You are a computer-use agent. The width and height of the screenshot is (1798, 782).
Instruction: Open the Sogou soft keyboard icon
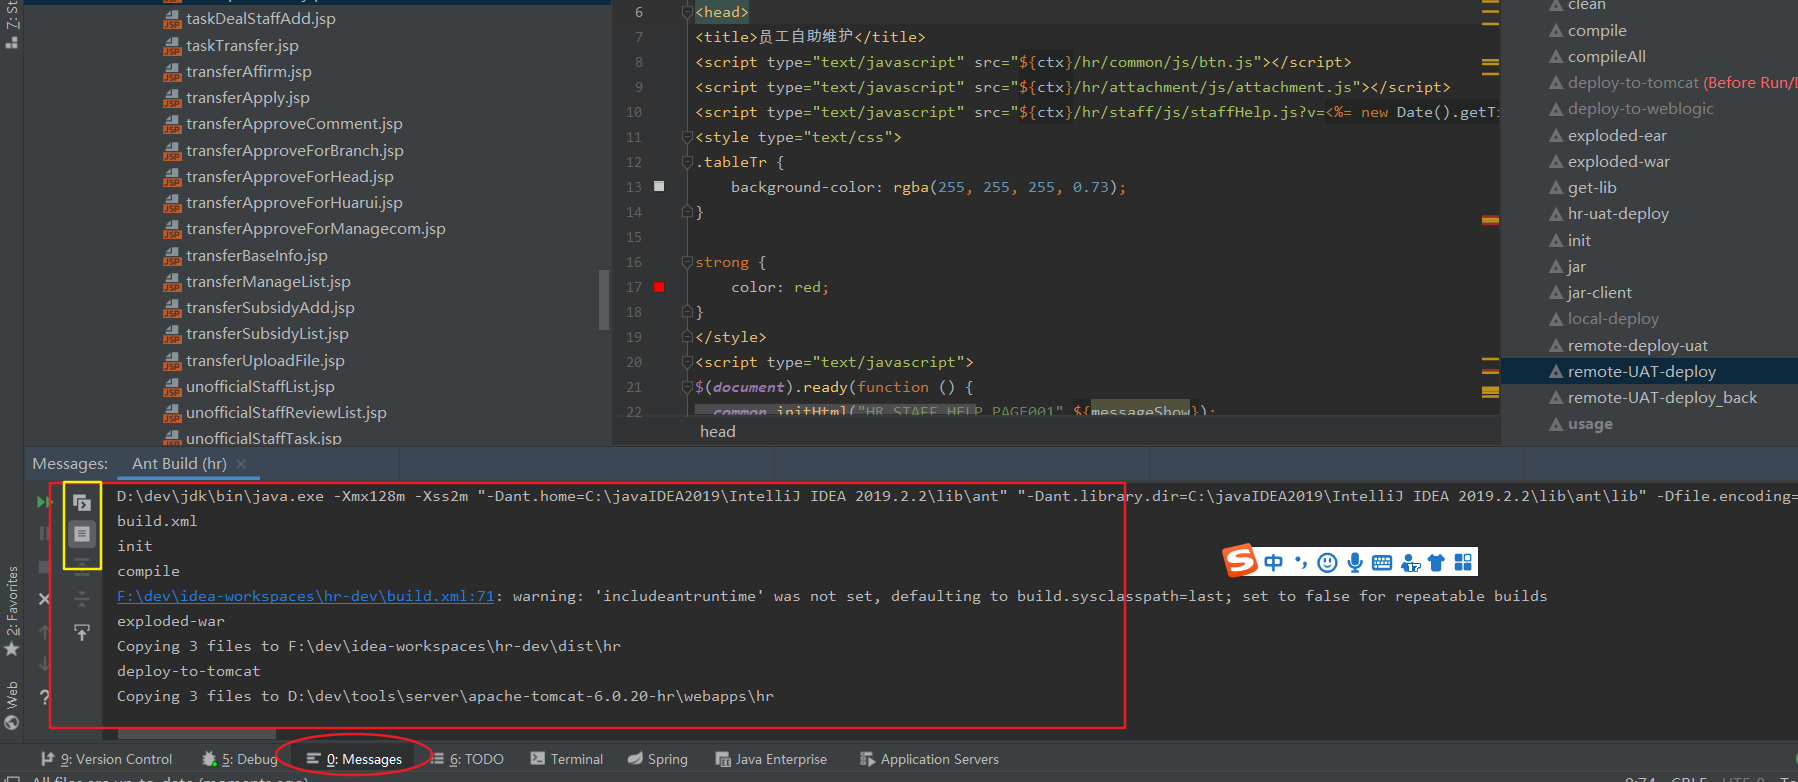point(1382,563)
